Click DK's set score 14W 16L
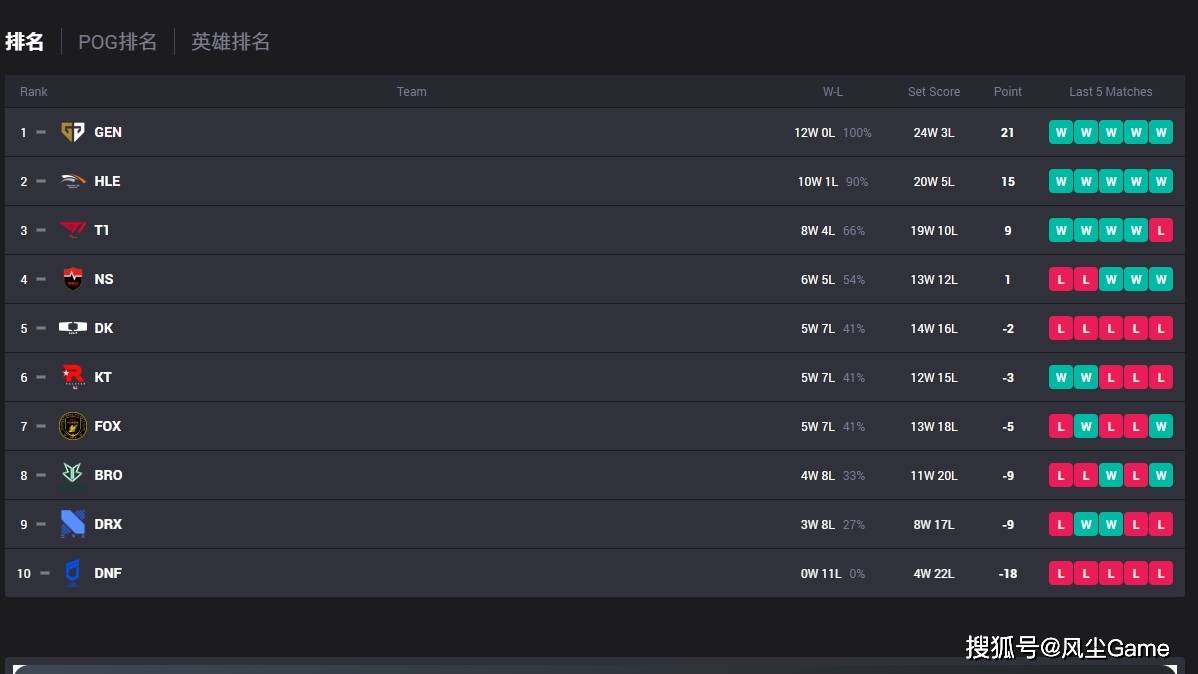Image resolution: width=1198 pixels, height=674 pixels. tap(934, 328)
